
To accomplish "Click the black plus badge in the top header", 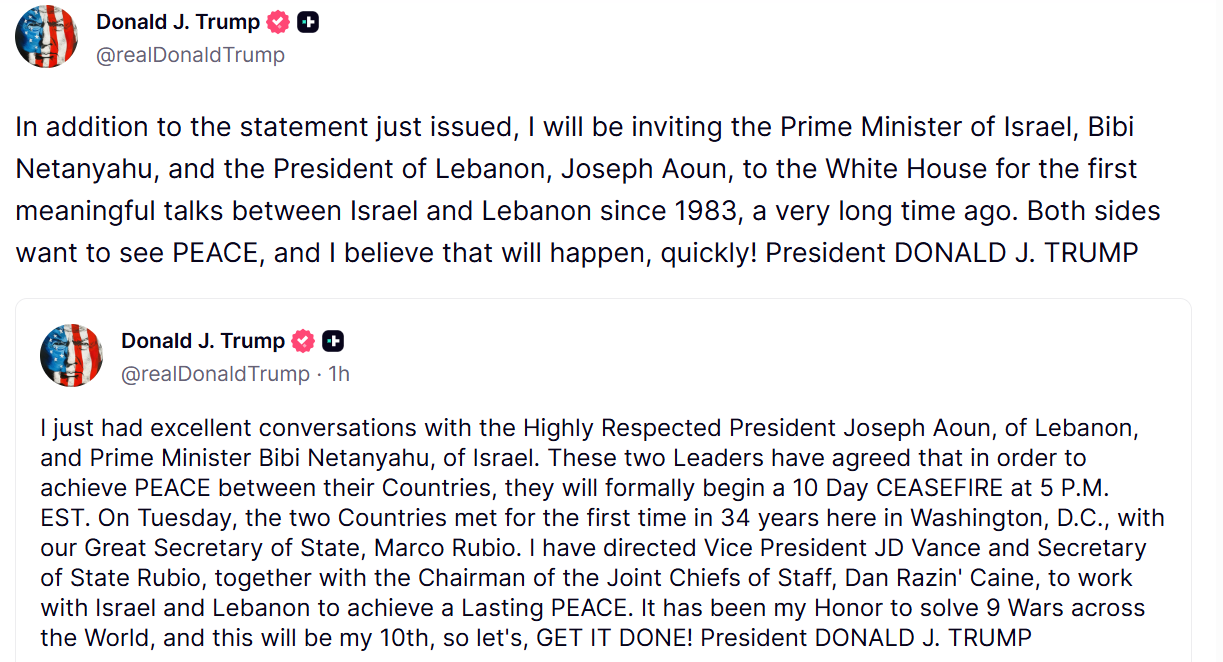I will [x=308, y=22].
